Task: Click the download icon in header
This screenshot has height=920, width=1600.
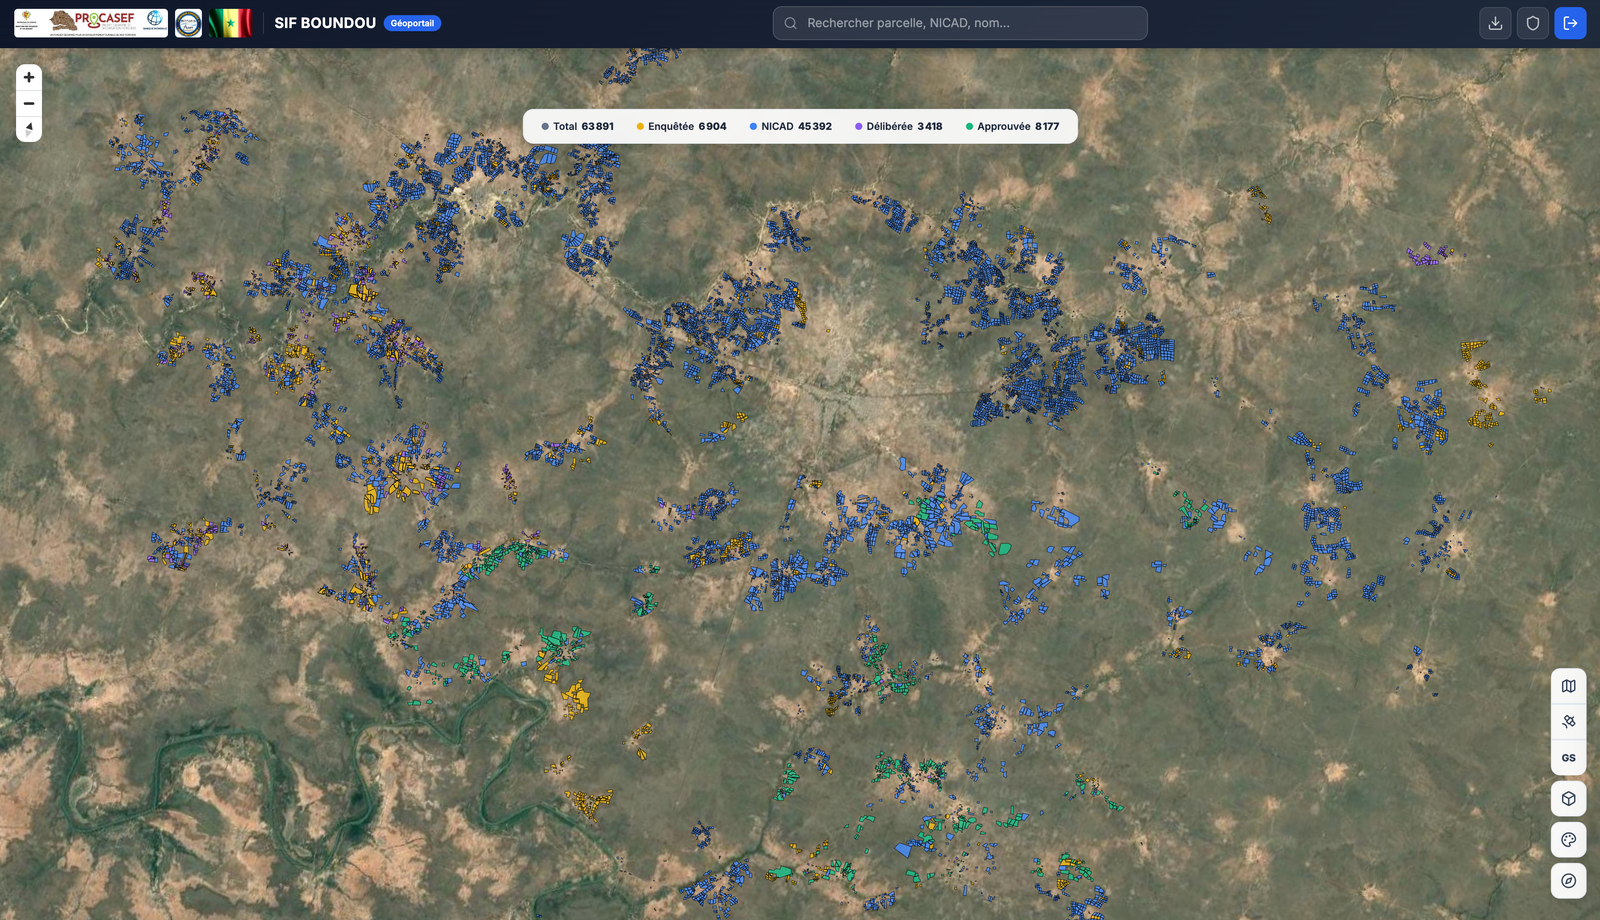Action: pyautogui.click(x=1495, y=23)
